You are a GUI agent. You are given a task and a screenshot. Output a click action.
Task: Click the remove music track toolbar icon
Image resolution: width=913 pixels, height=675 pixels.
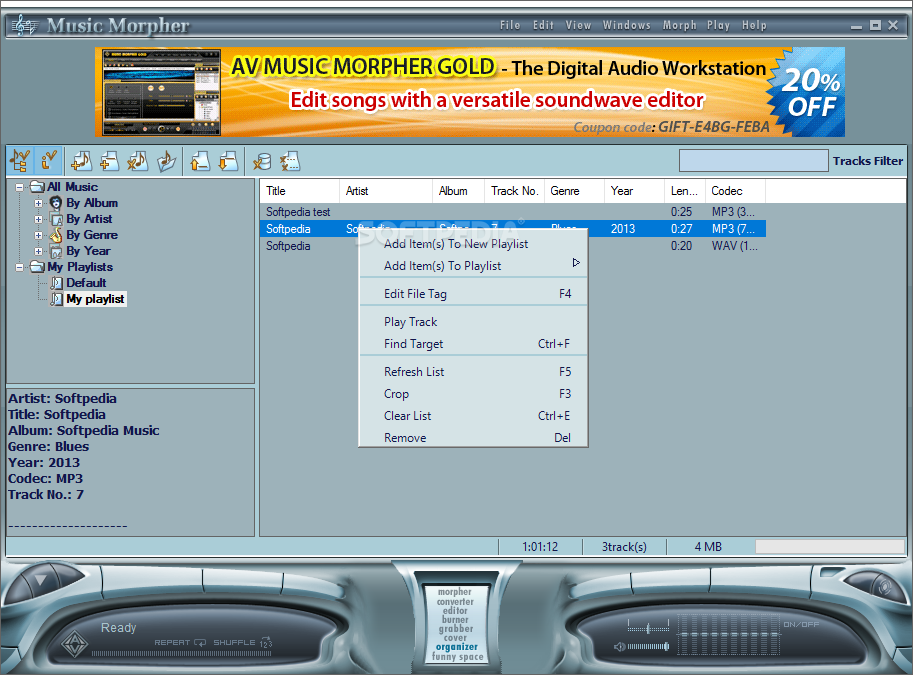137,161
